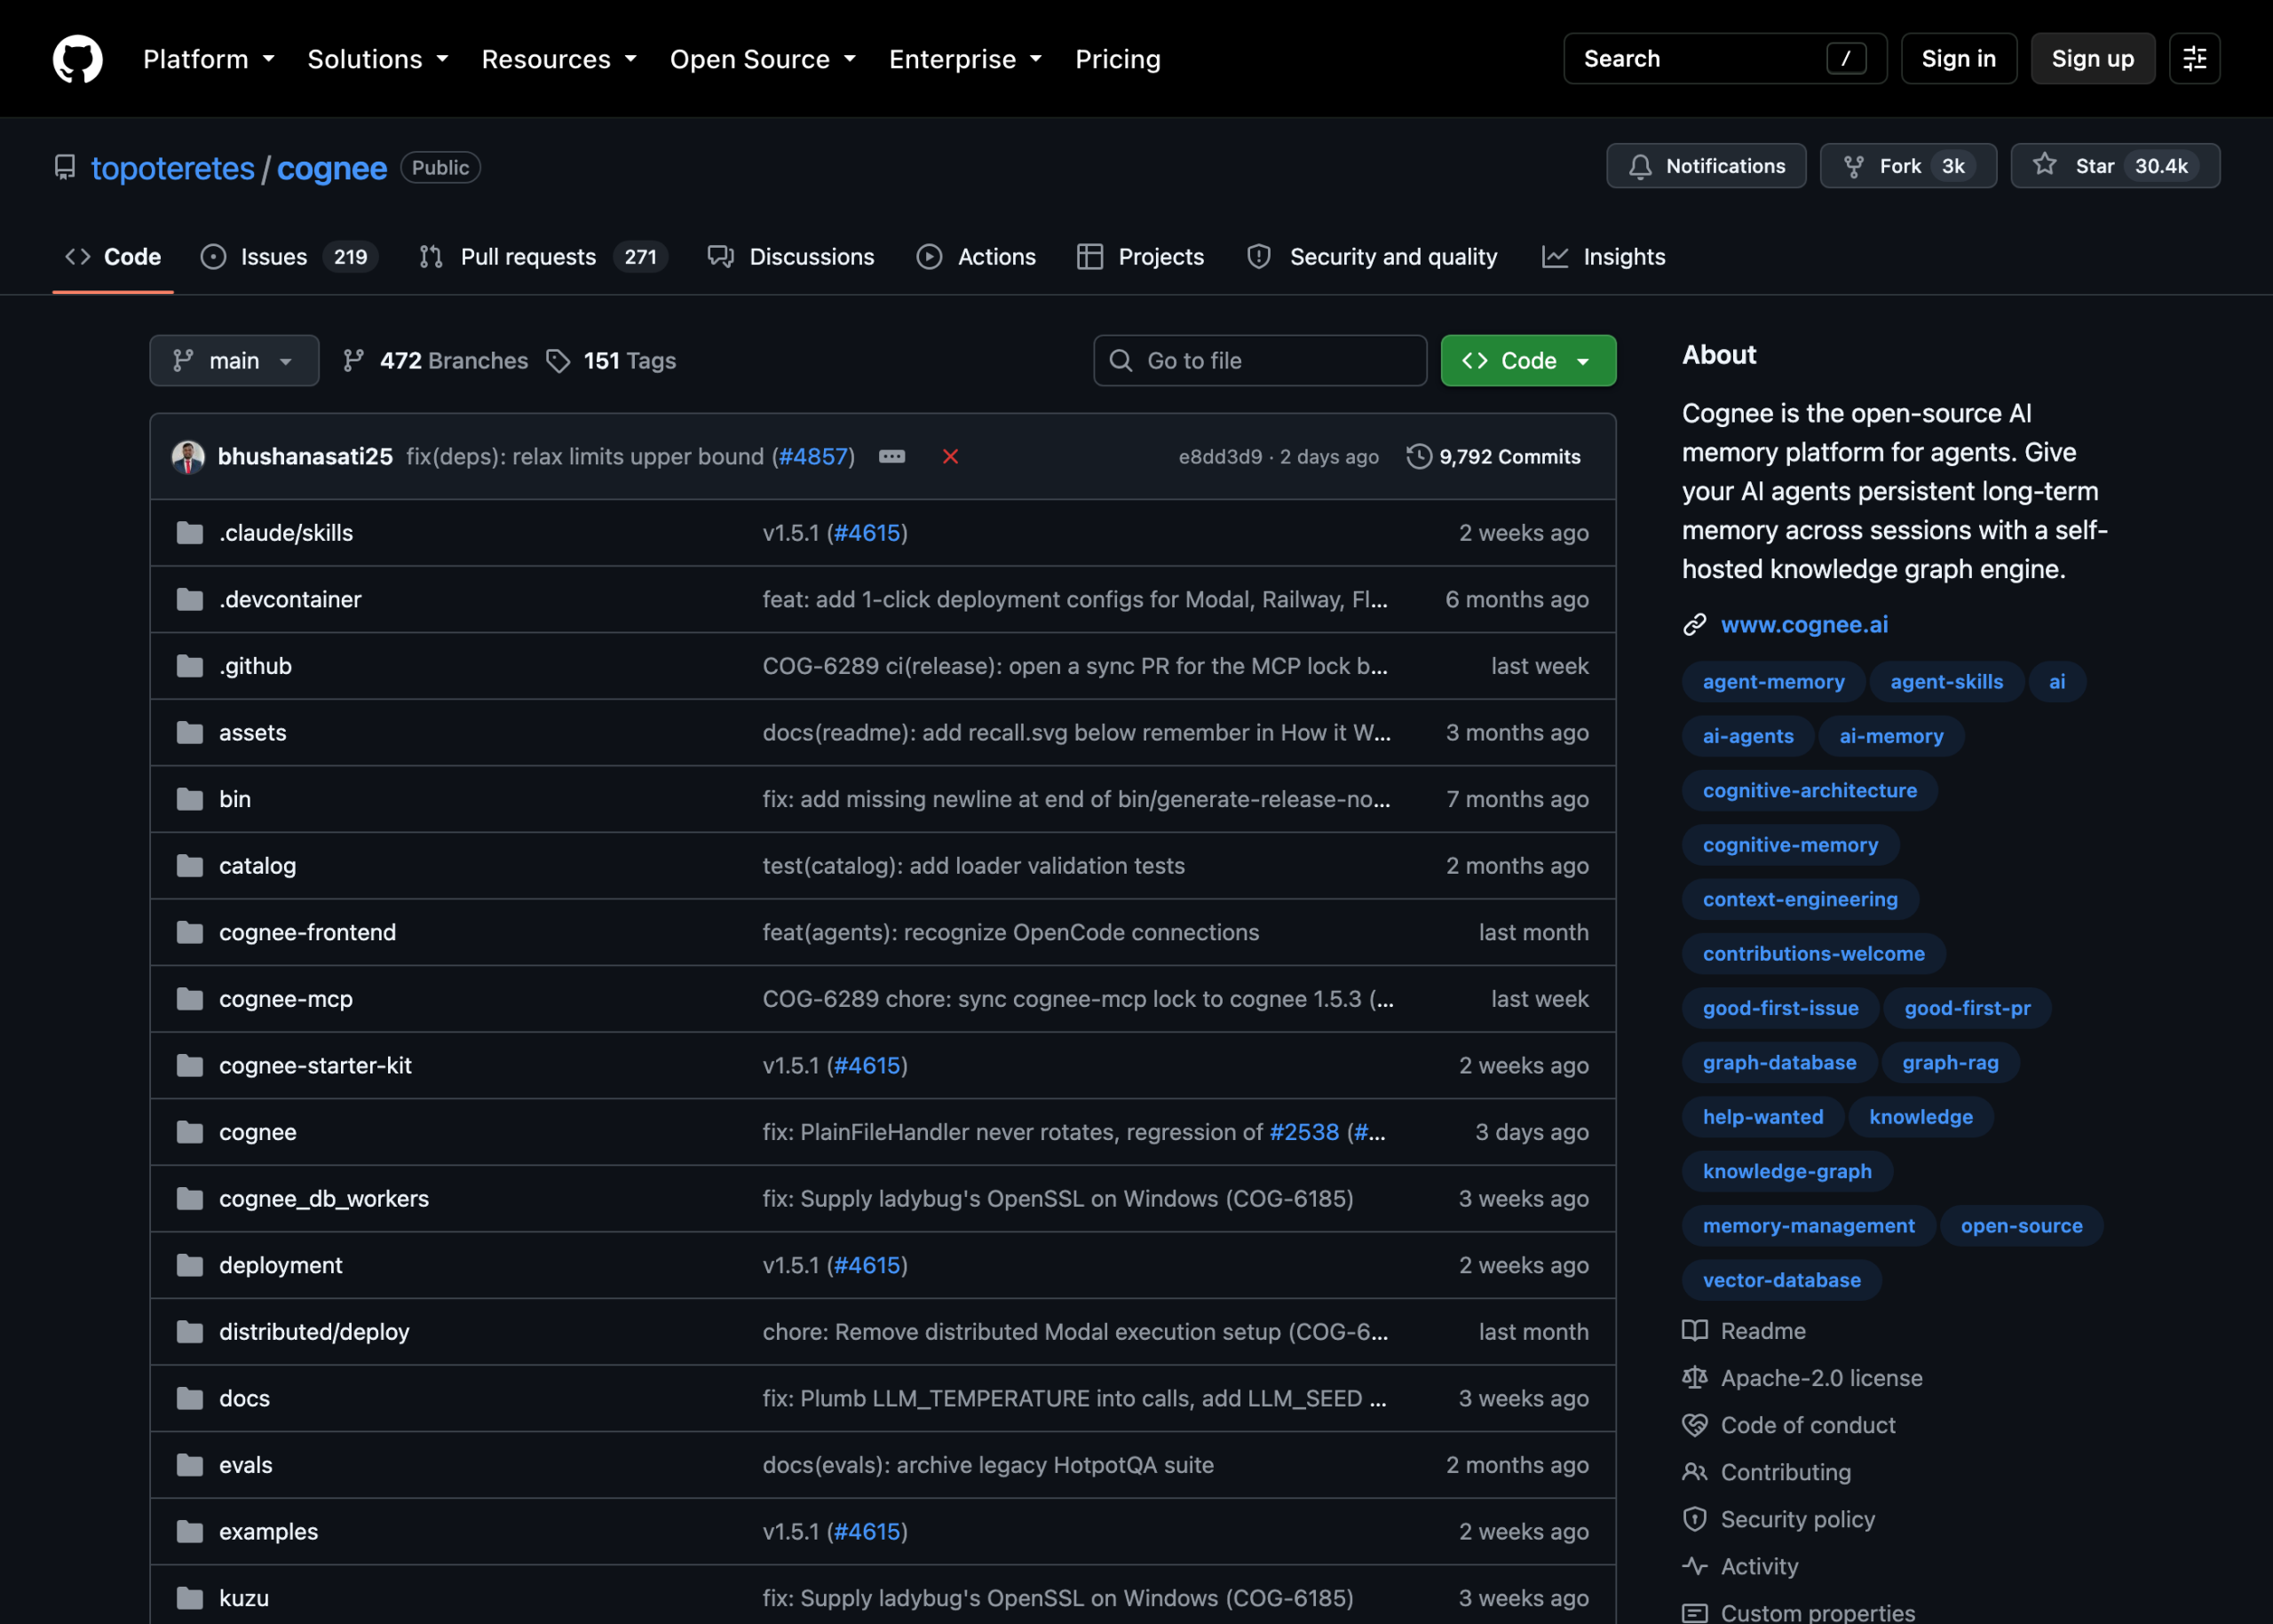The height and width of the screenshot is (1624, 2273).
Task: Switch to the Actions tab
Action: click(x=976, y=257)
